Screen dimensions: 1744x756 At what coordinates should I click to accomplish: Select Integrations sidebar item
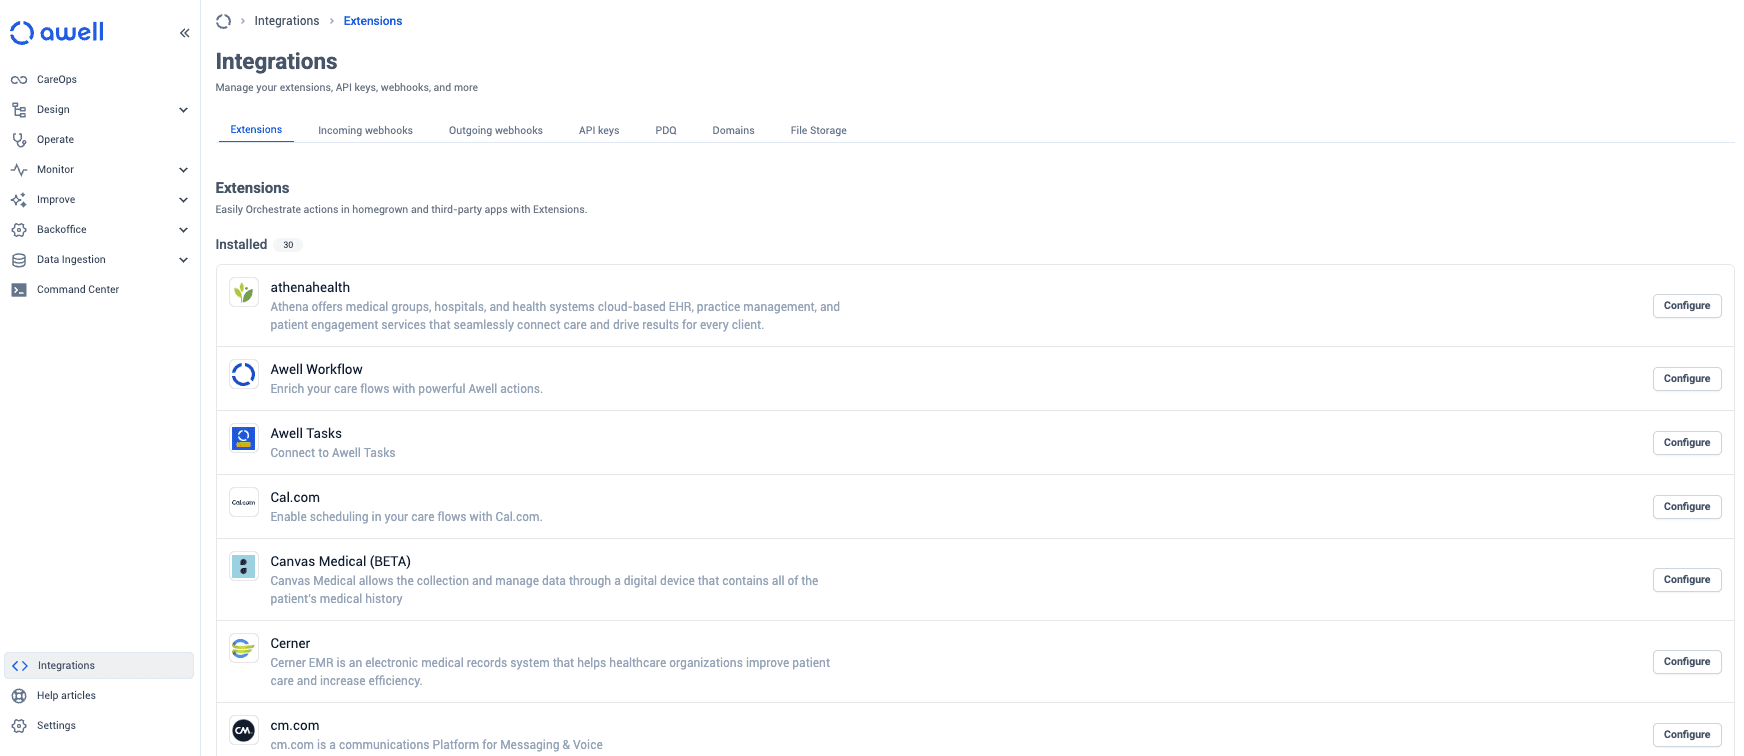tap(99, 666)
